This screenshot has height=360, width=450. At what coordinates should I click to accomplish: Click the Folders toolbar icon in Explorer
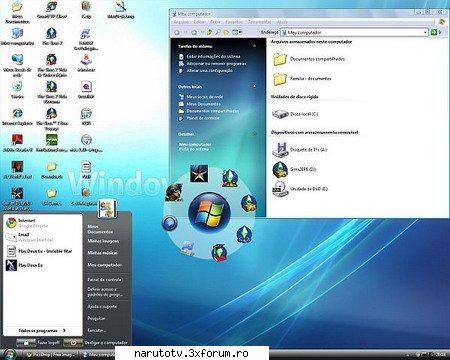226,32
